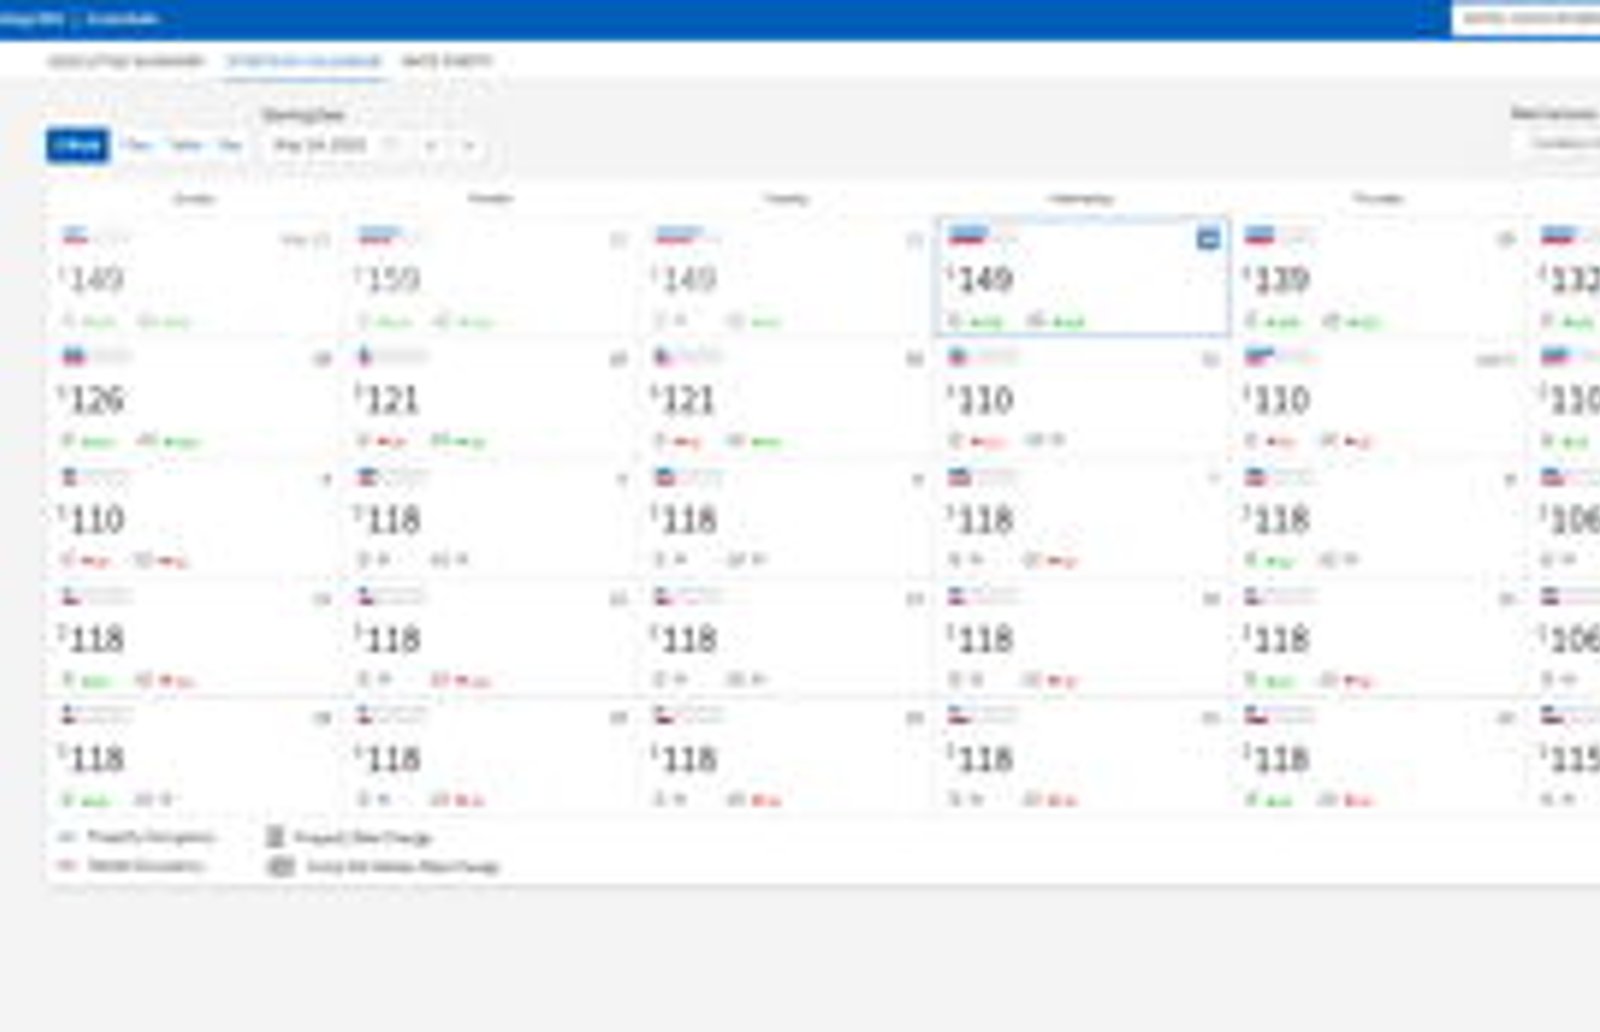The width and height of the screenshot is (1600, 1032).
Task: Select the $121 rate cell under Monday
Action: (x=491, y=399)
